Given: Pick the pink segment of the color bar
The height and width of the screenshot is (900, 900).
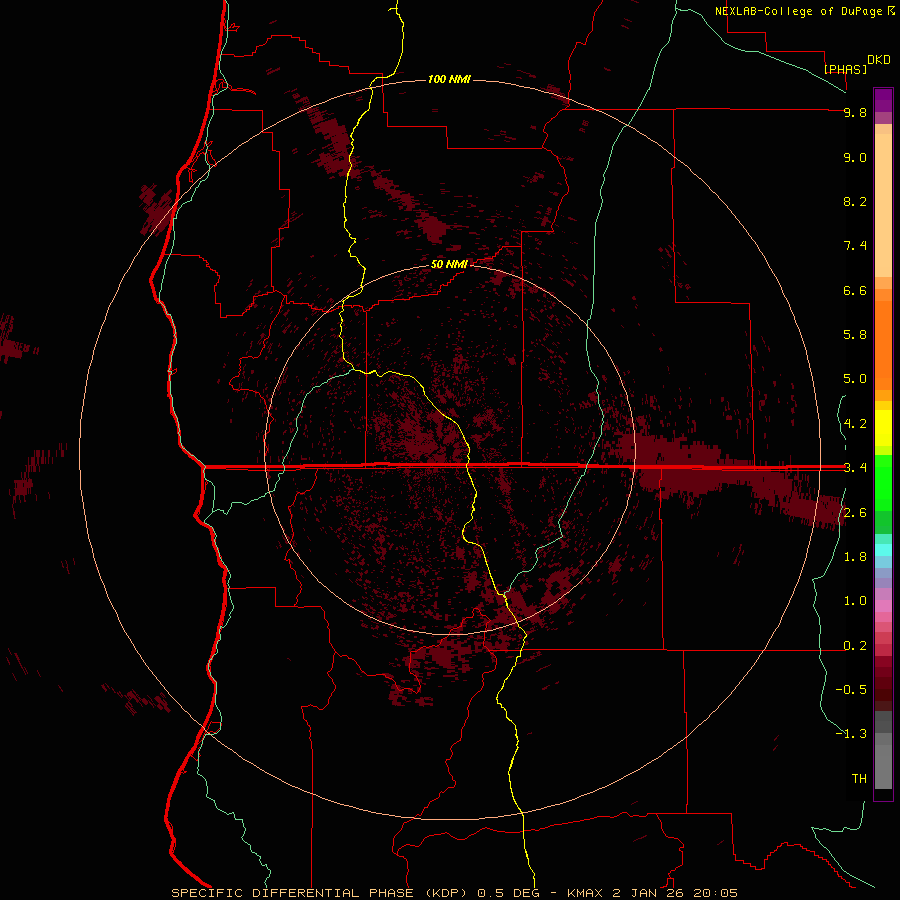Looking at the screenshot, I should pyautogui.click(x=883, y=606).
